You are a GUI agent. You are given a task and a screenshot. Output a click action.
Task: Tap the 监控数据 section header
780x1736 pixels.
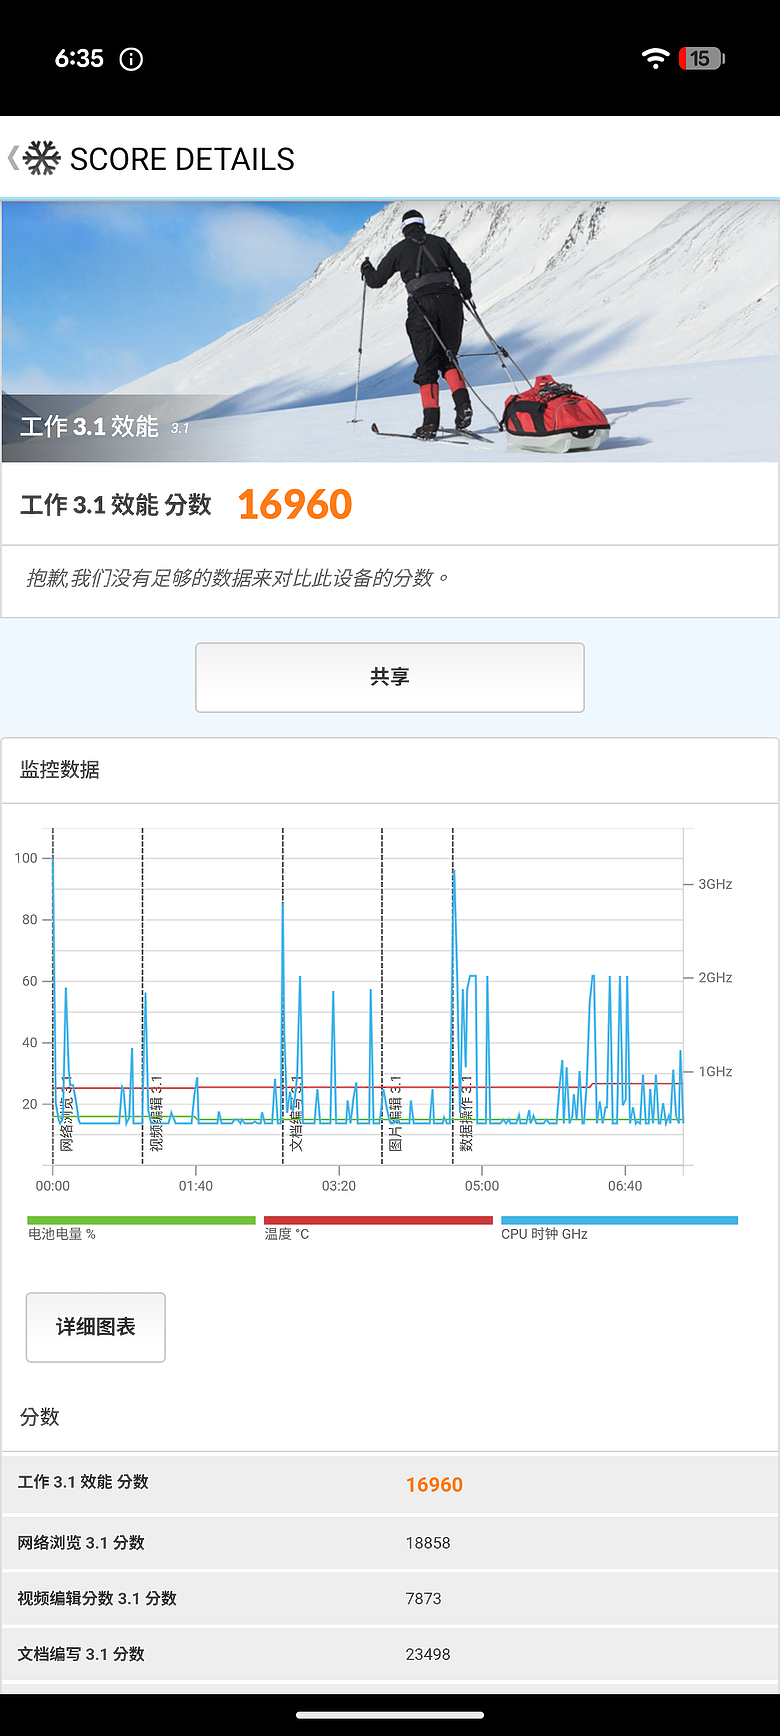click(60, 769)
